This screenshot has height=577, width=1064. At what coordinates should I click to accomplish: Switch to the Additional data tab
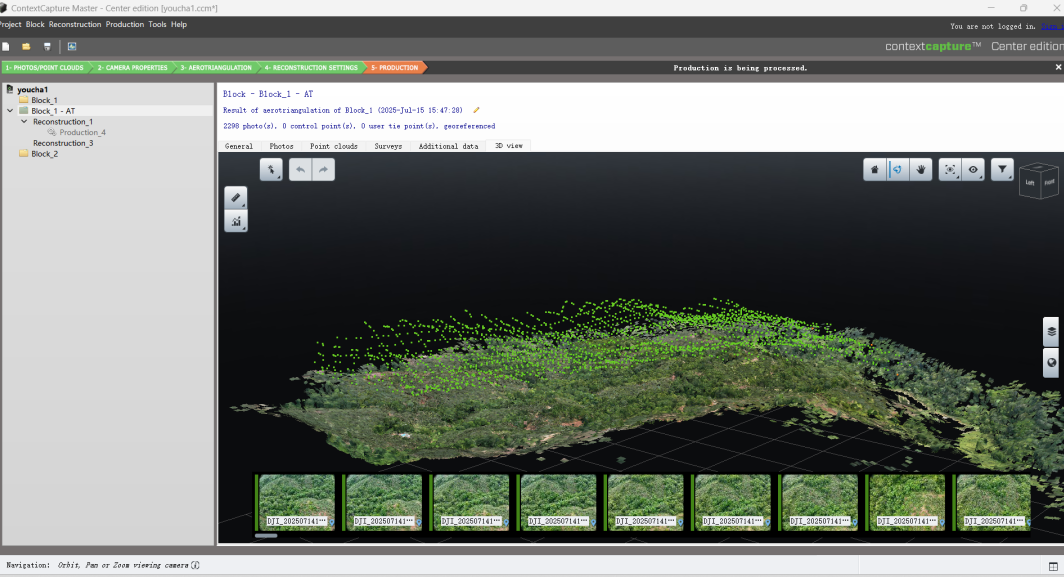(448, 146)
